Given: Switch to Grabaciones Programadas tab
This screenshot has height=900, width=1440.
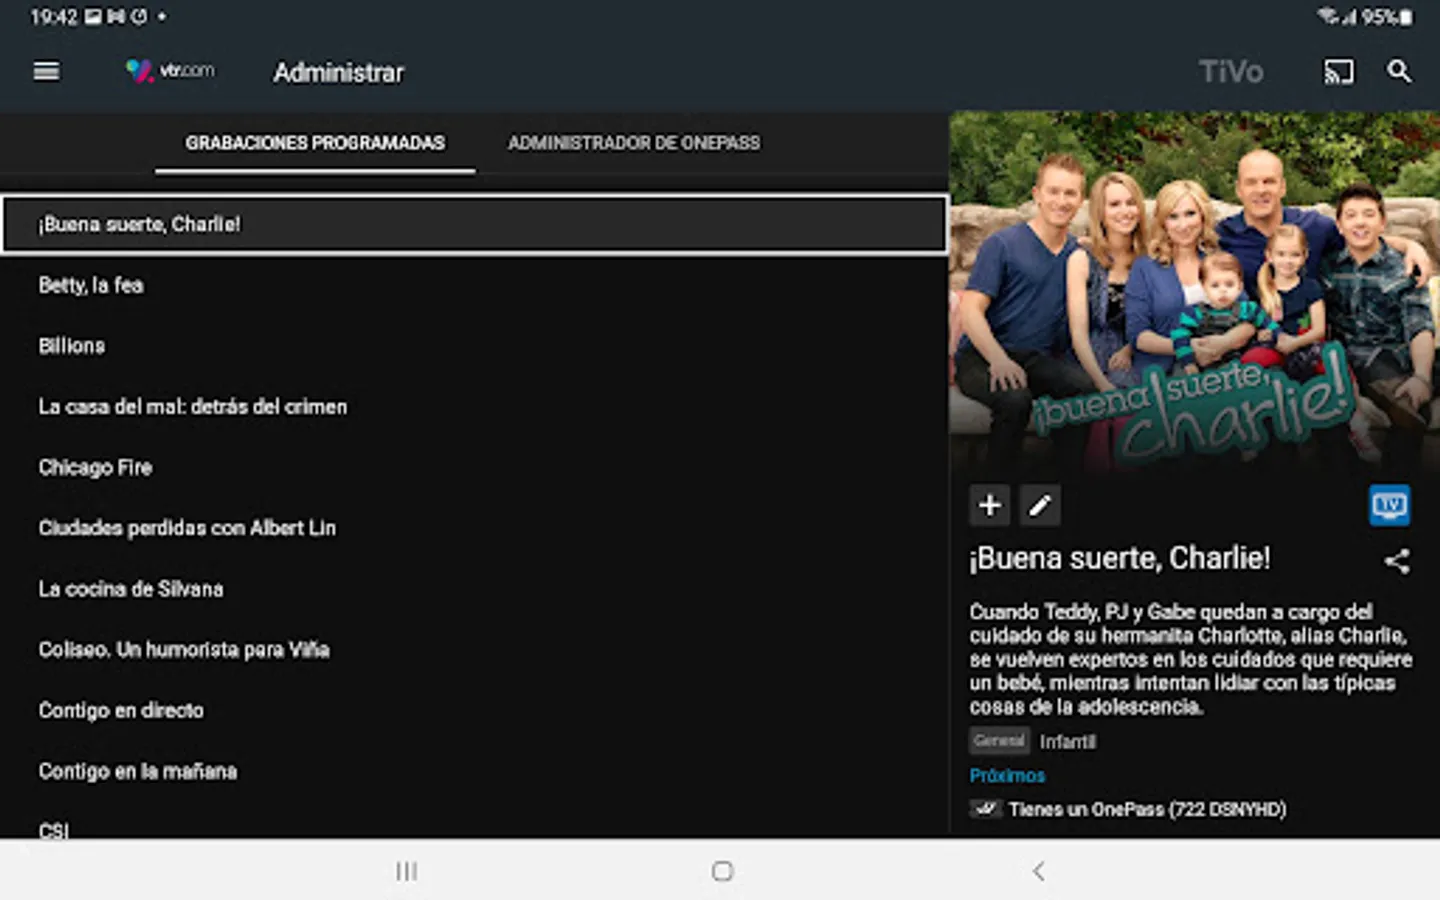Looking at the screenshot, I should [315, 143].
